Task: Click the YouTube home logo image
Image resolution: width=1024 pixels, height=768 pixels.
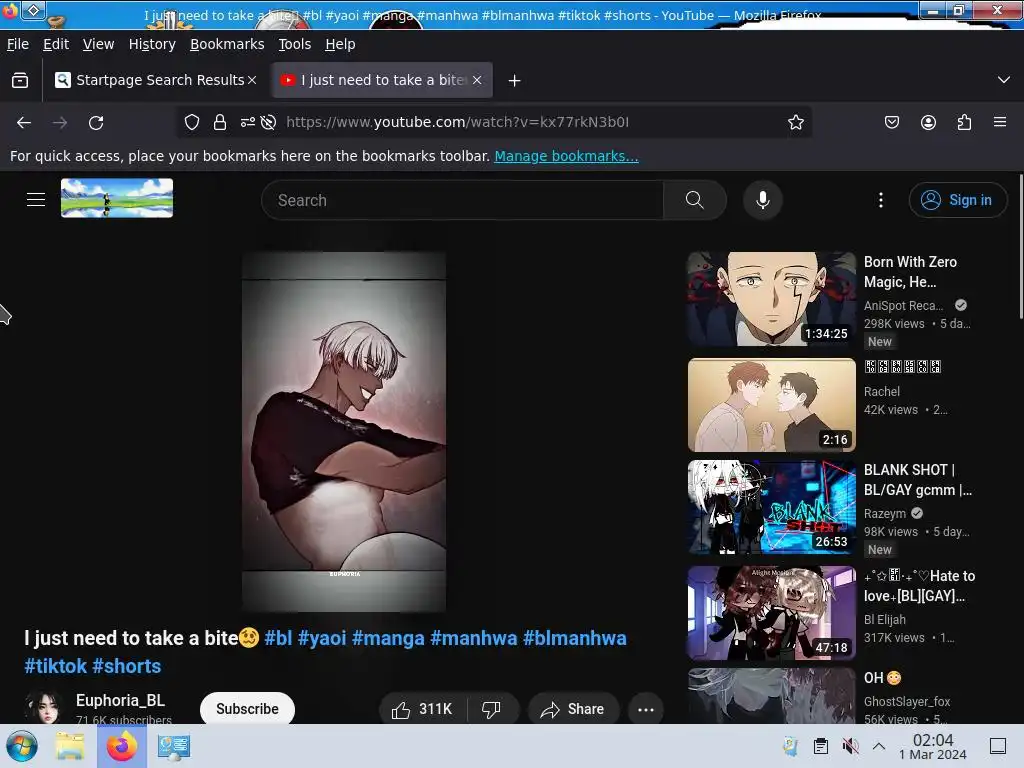Action: 117,198
